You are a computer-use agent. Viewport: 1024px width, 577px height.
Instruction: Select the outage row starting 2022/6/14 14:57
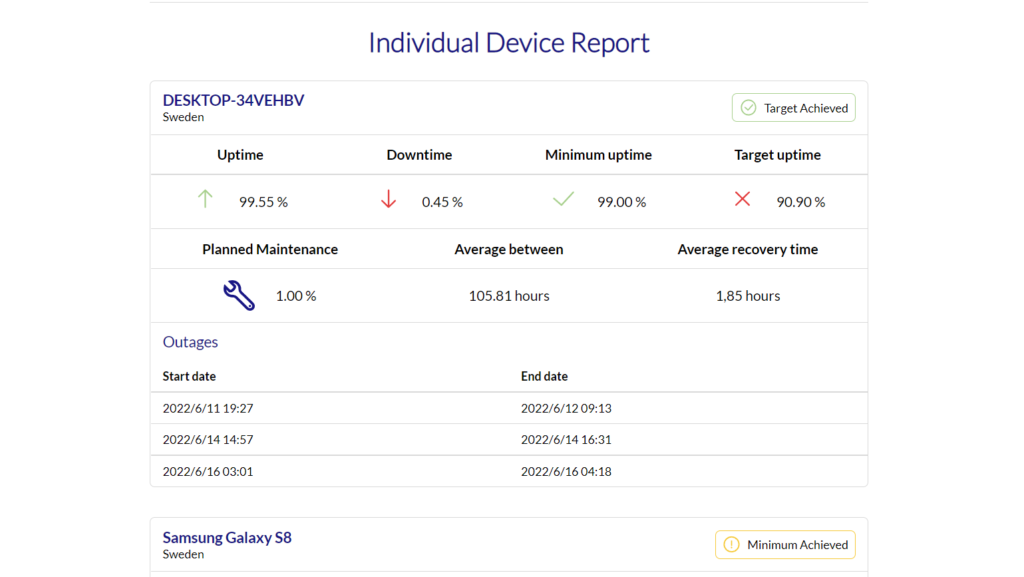click(x=509, y=440)
